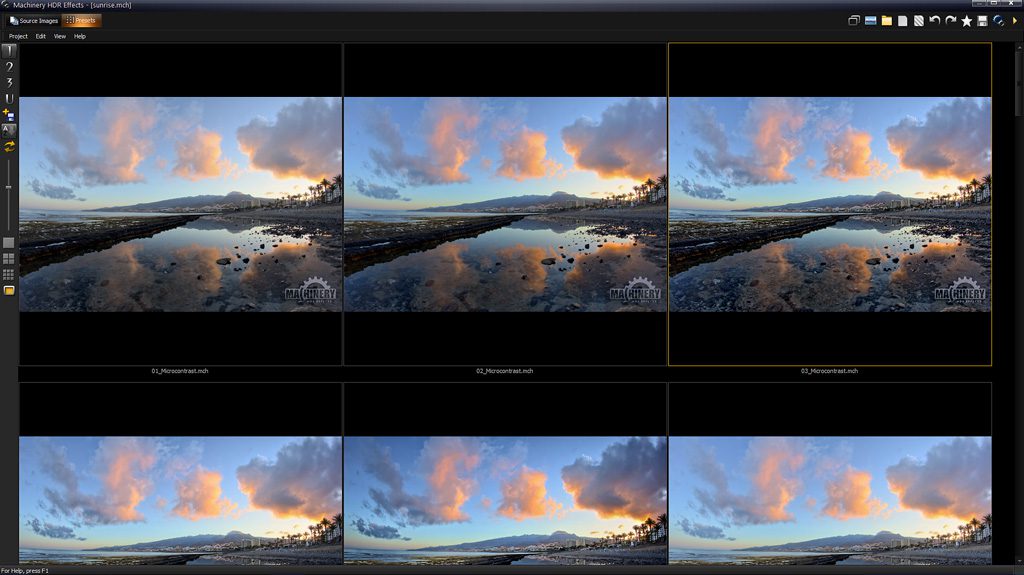Screen dimensions: 1024x575
Task: Select preset group 3 in left sidebar
Action: pos(9,82)
